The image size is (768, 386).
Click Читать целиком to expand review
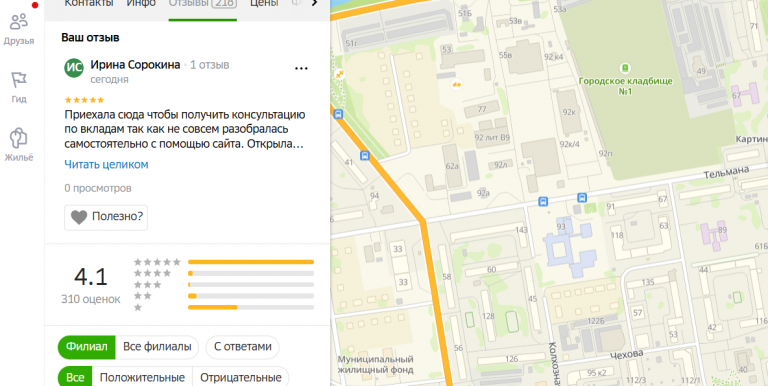tap(106, 165)
